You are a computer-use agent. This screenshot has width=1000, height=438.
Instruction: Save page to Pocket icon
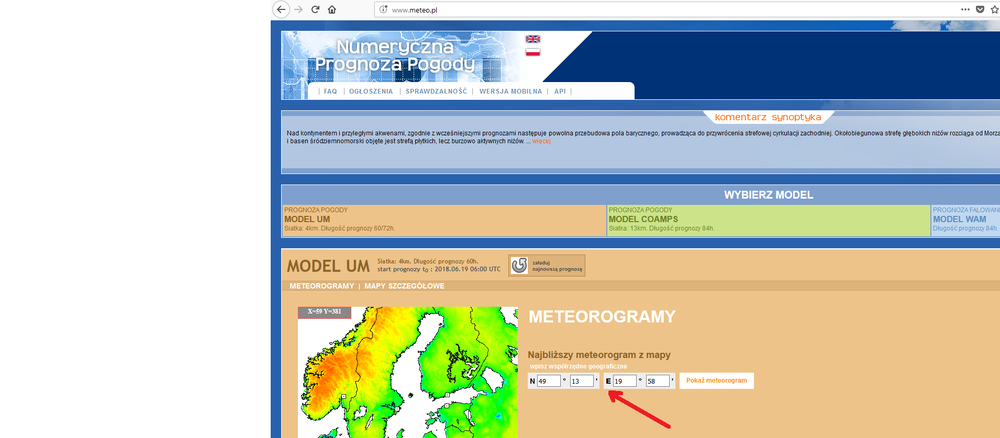pyautogui.click(x=981, y=10)
